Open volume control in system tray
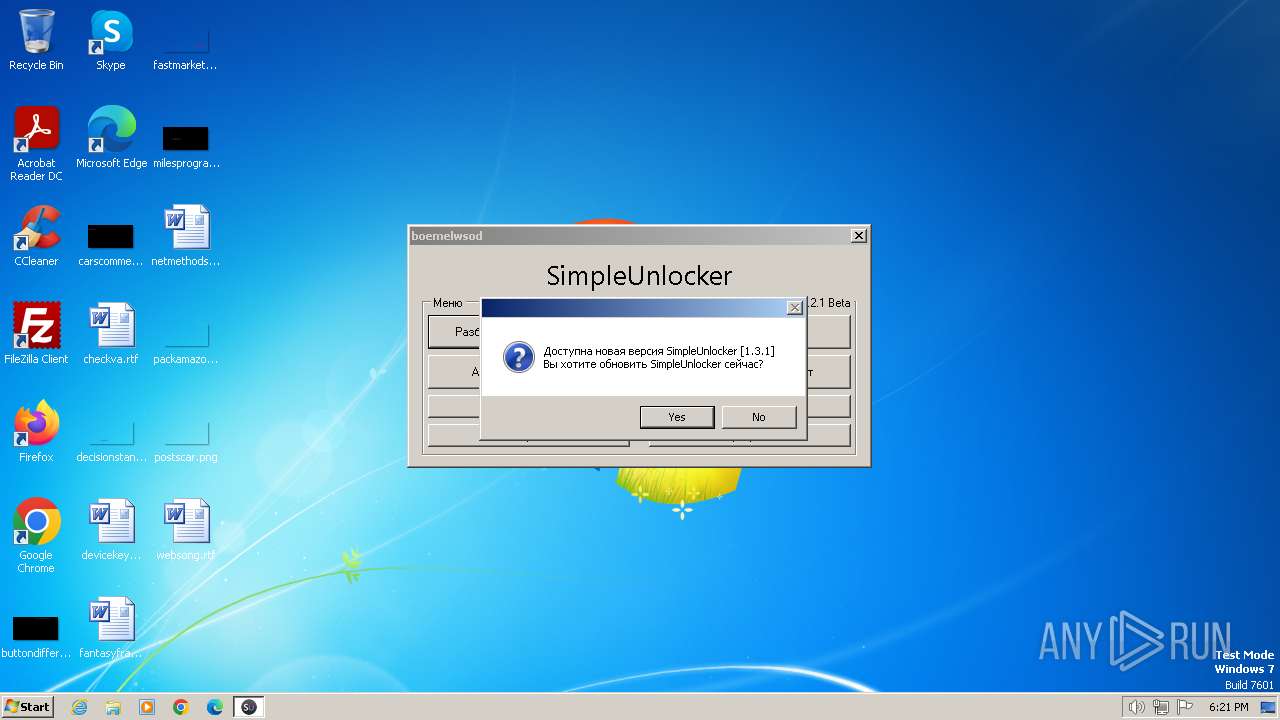This screenshot has width=1280, height=720. pyautogui.click(x=1136, y=707)
